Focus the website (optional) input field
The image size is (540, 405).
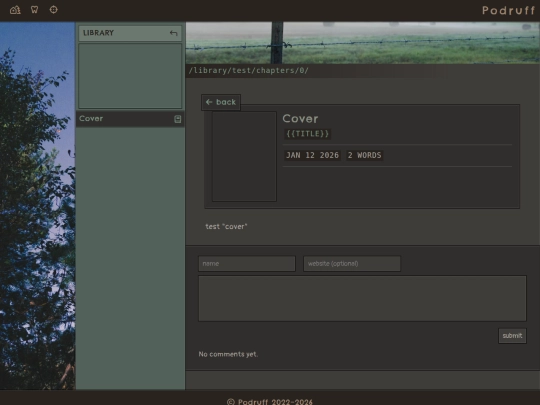pos(352,263)
